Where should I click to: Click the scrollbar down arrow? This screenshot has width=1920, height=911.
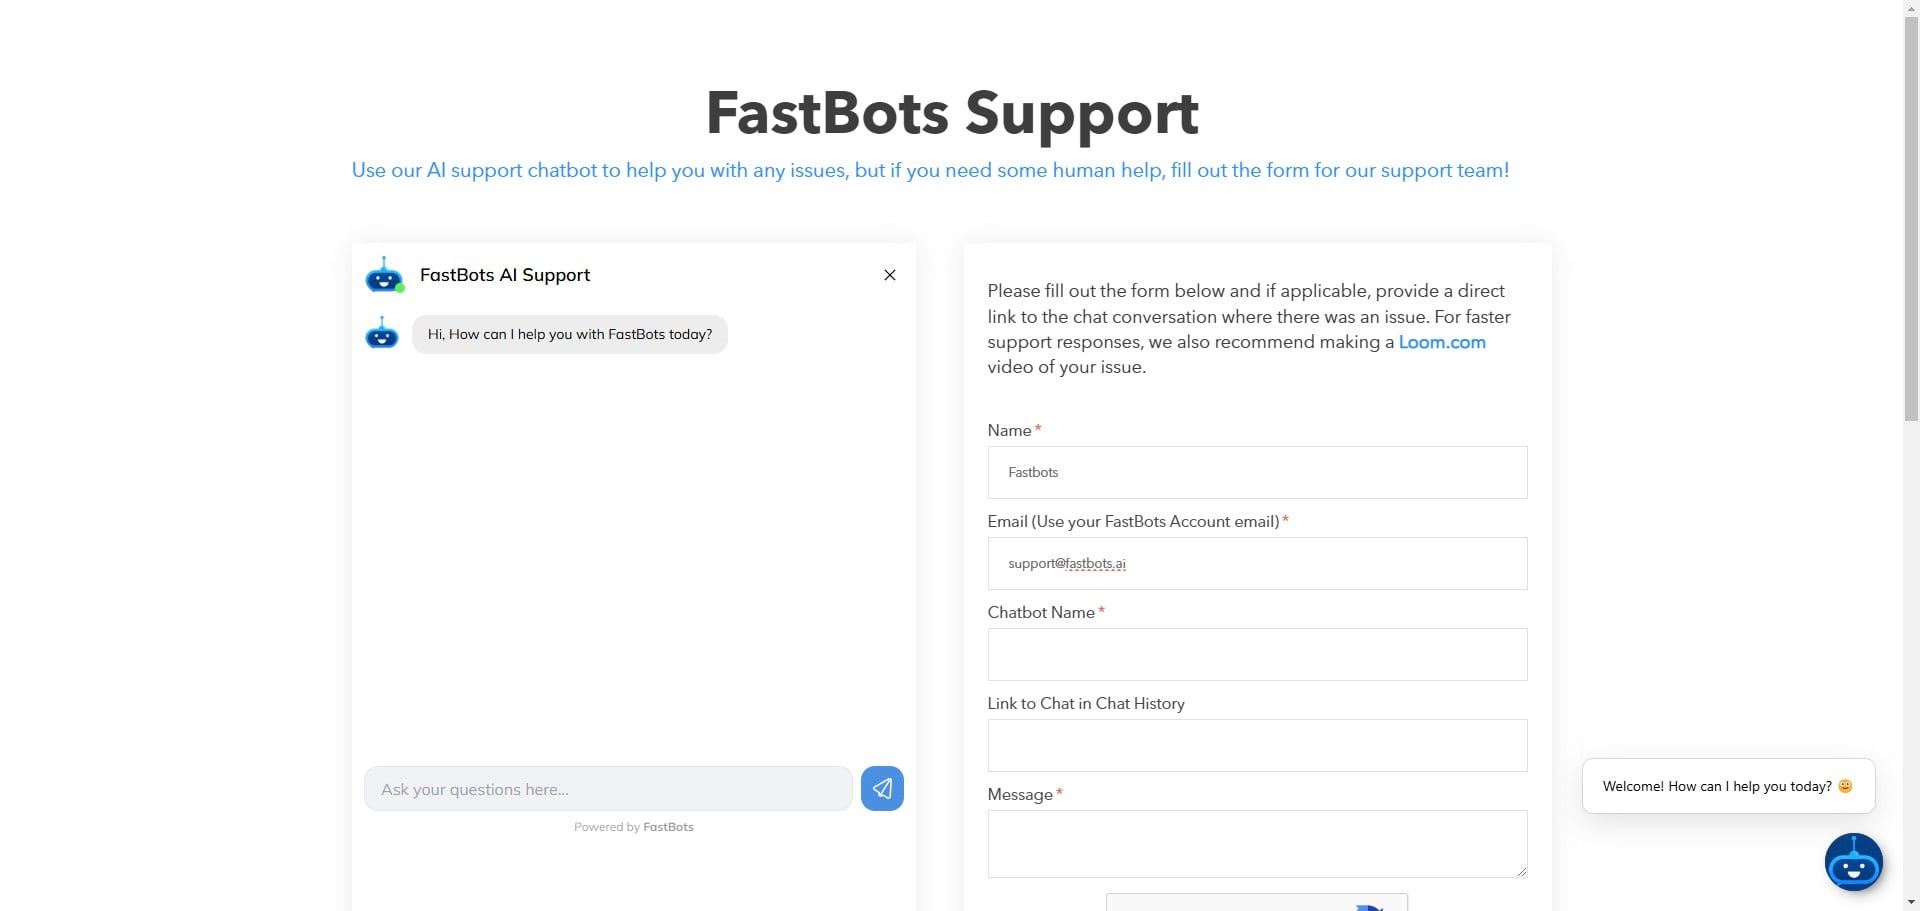click(x=1911, y=902)
